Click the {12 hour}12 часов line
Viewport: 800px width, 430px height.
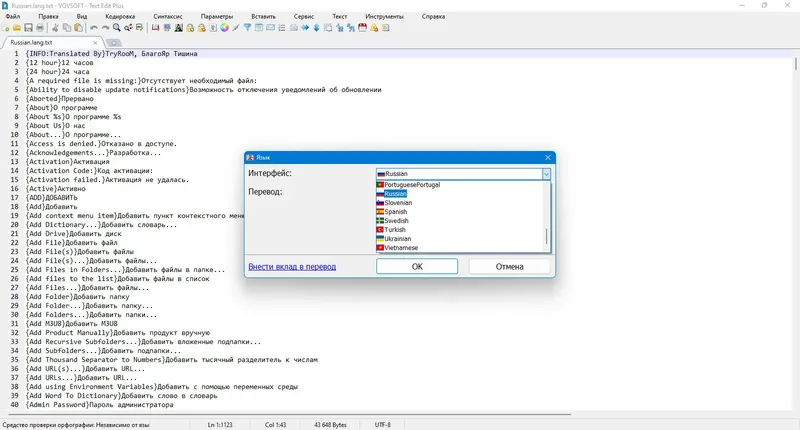coord(60,63)
